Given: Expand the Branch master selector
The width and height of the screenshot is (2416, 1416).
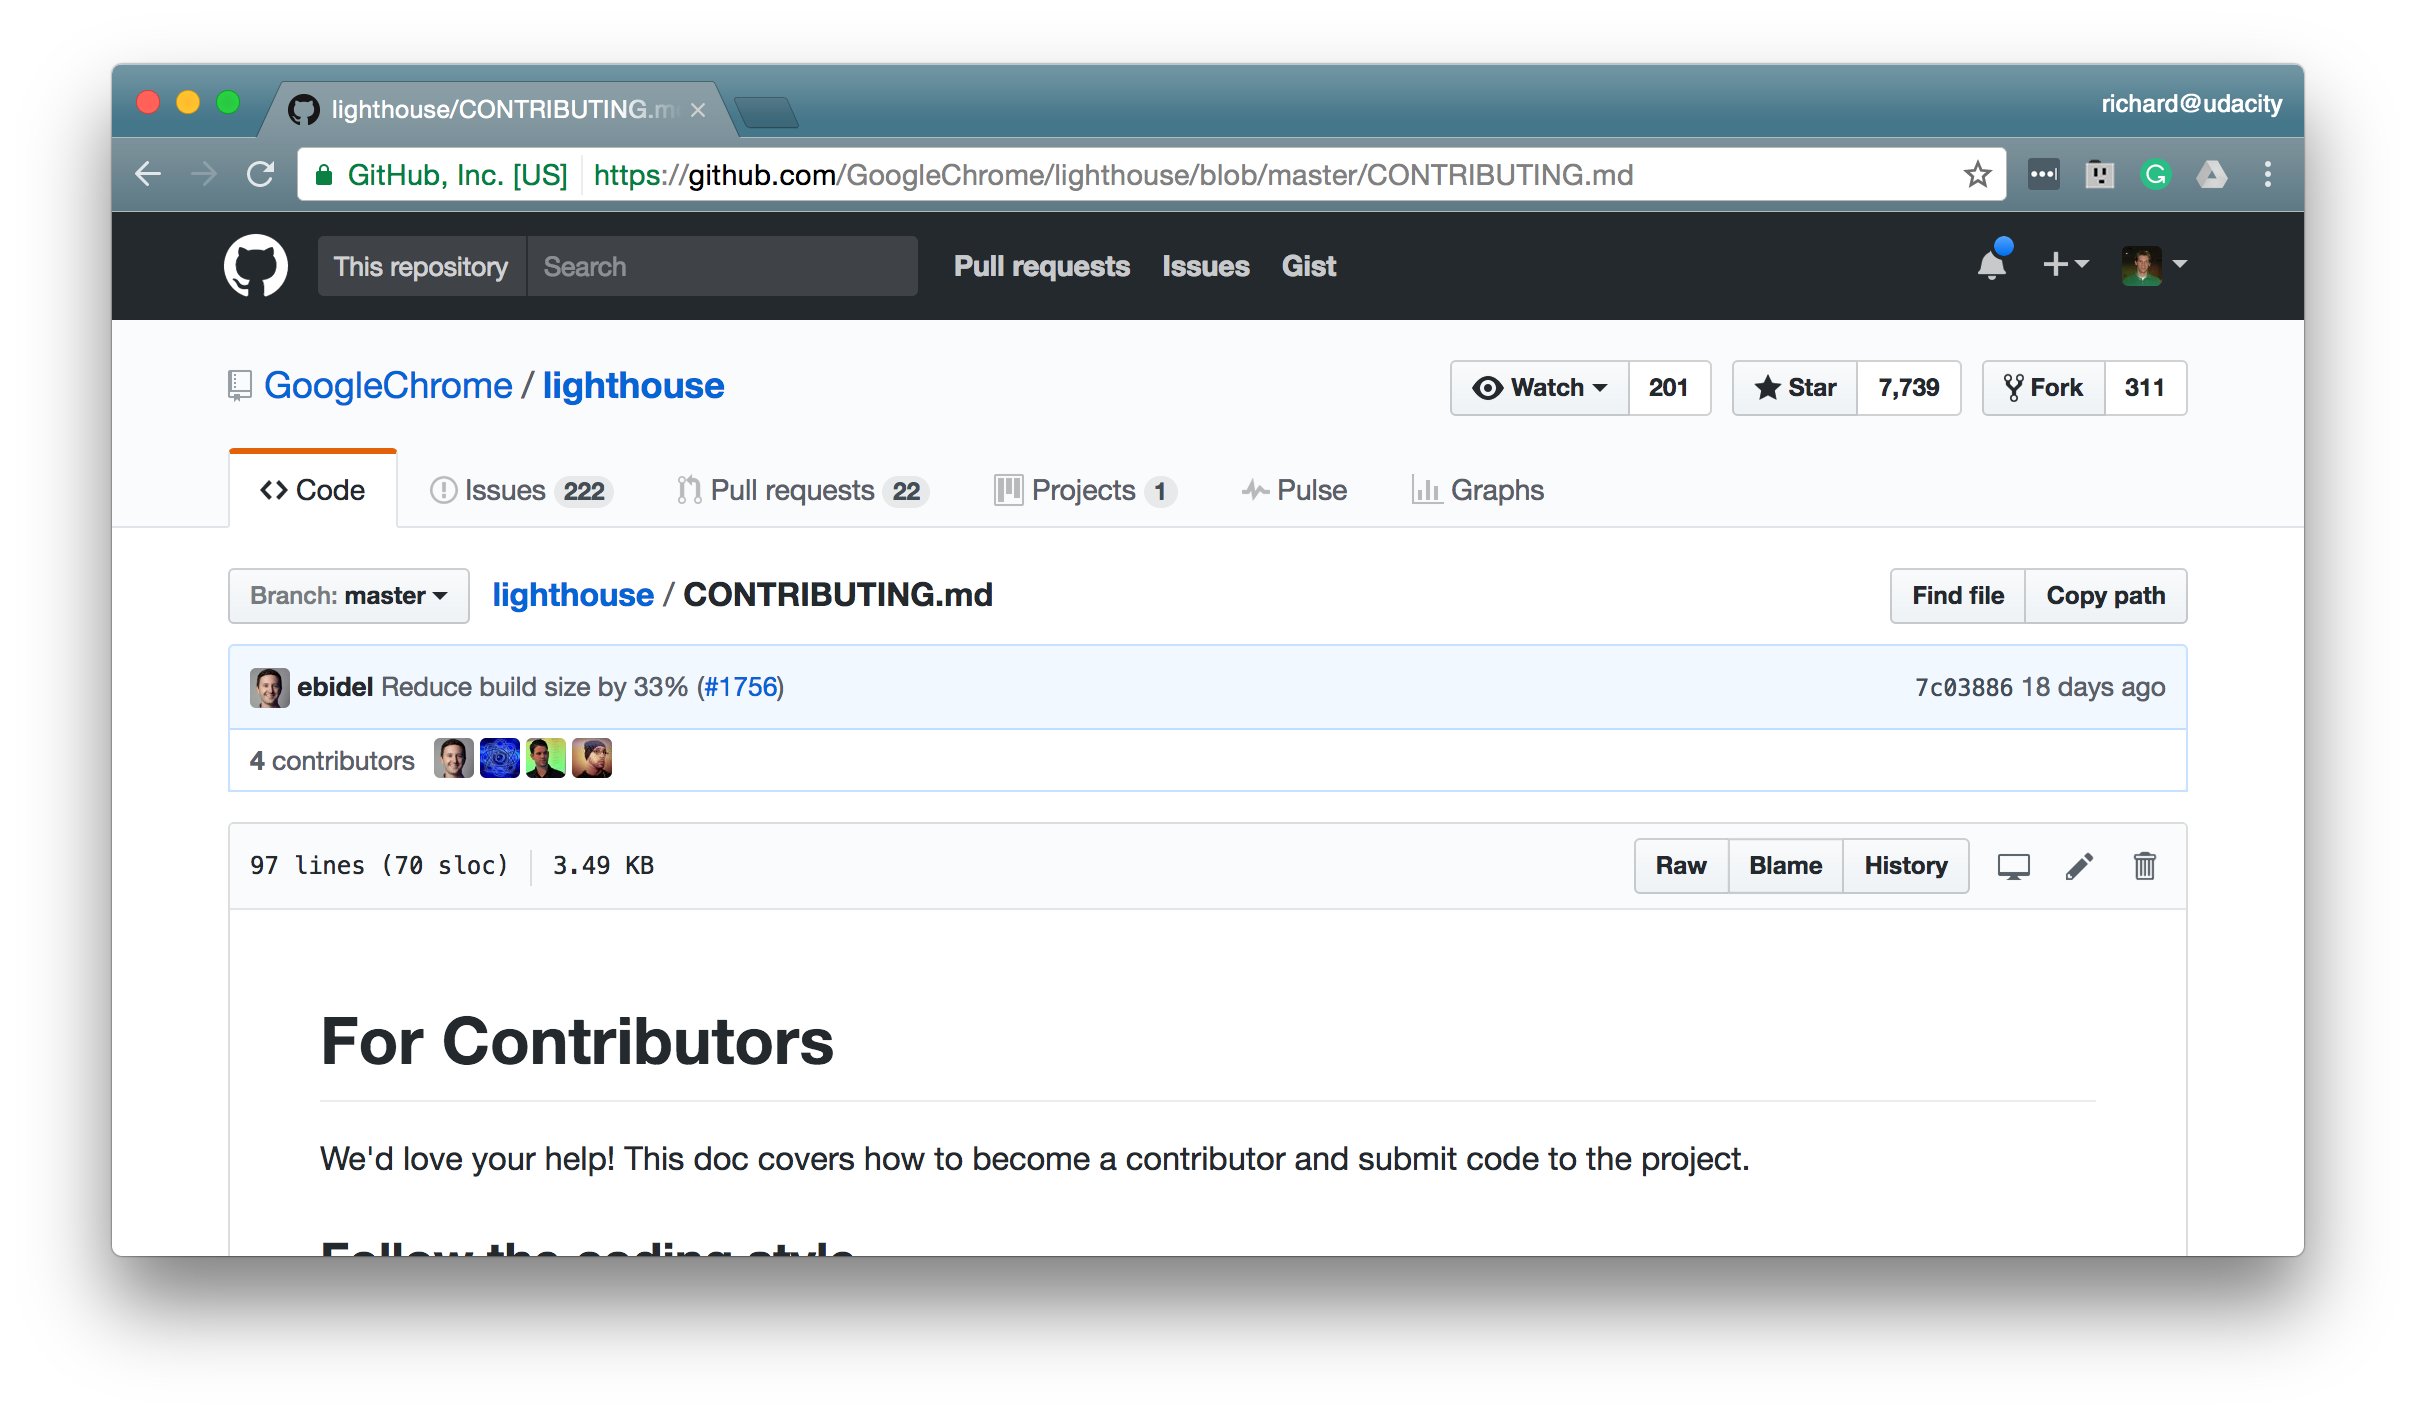Looking at the screenshot, I should (x=348, y=595).
